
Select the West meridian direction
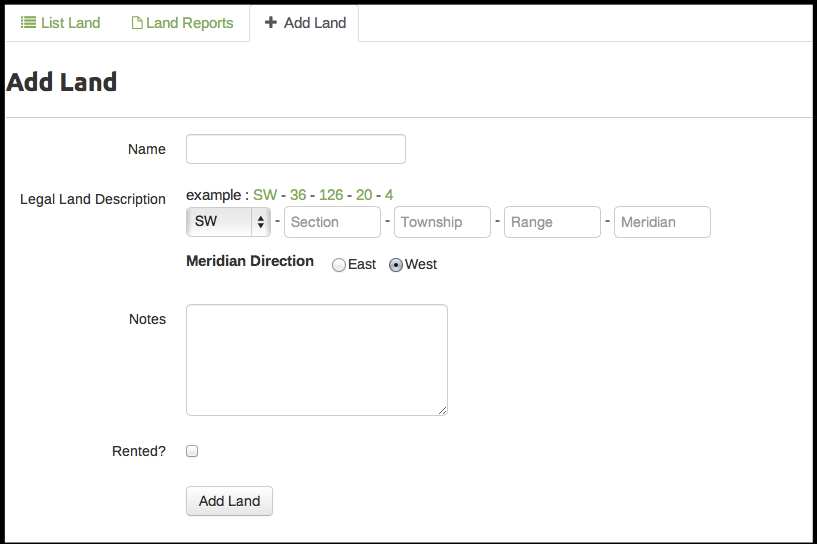pyautogui.click(x=396, y=265)
